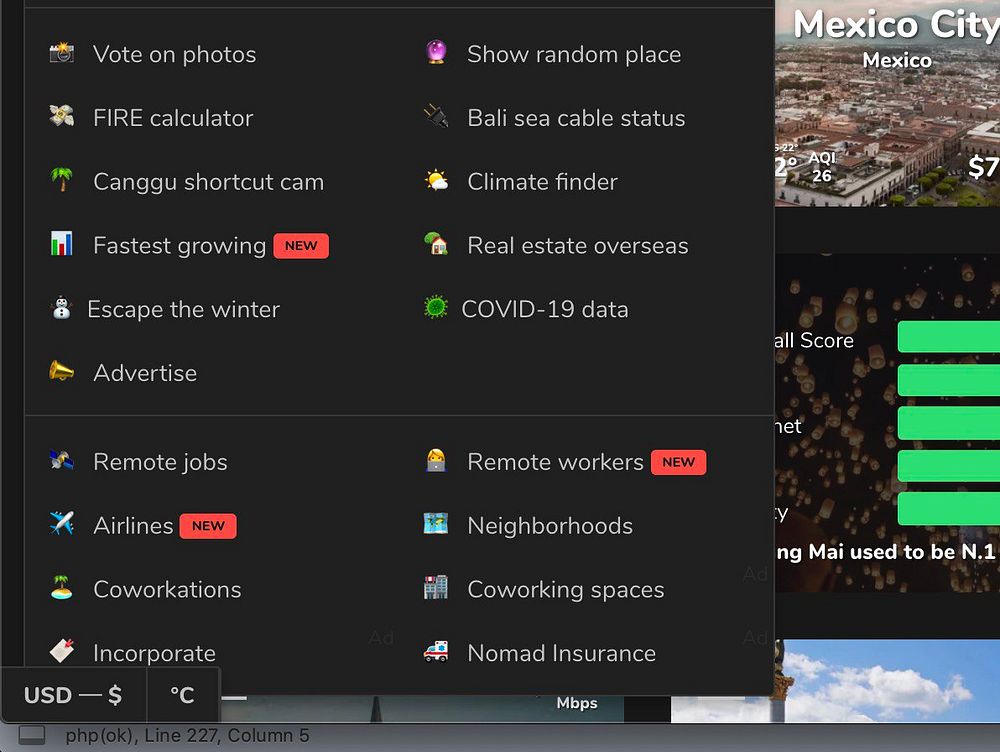Click the satellite icon for Remote jobs
The width and height of the screenshot is (1000, 752).
[62, 460]
